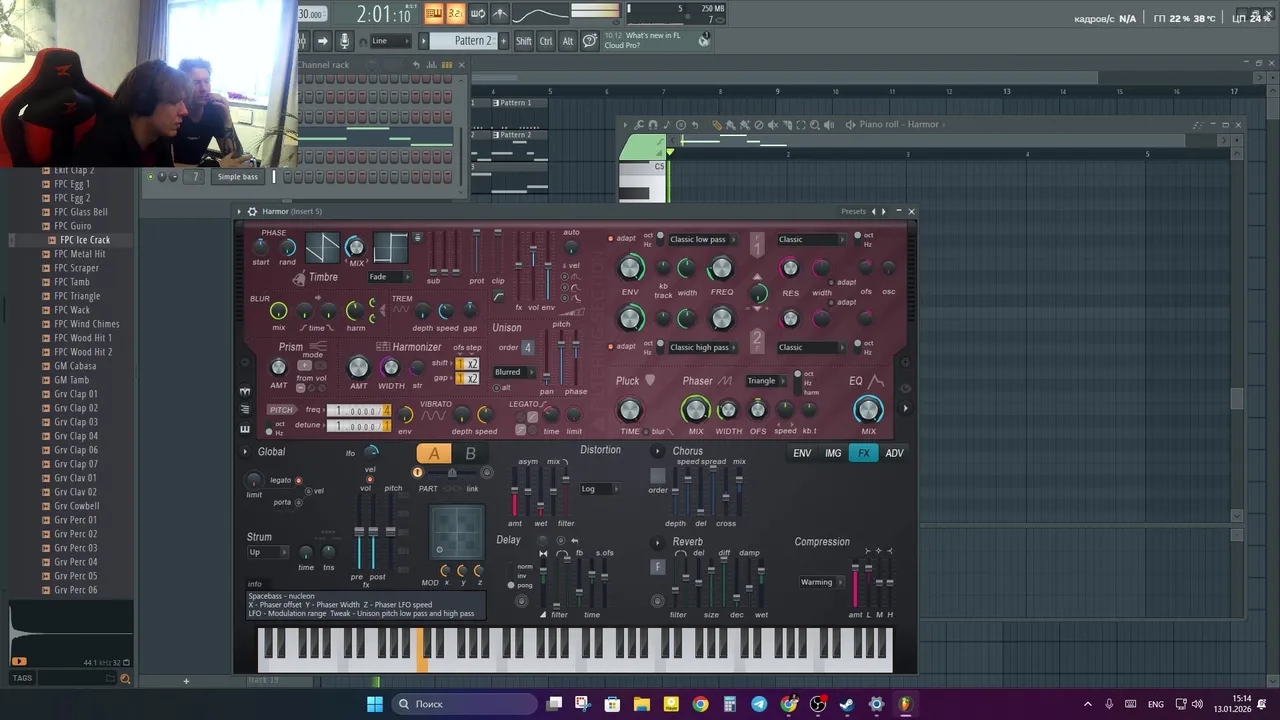Adjust the Compression amt slider

tap(855, 585)
